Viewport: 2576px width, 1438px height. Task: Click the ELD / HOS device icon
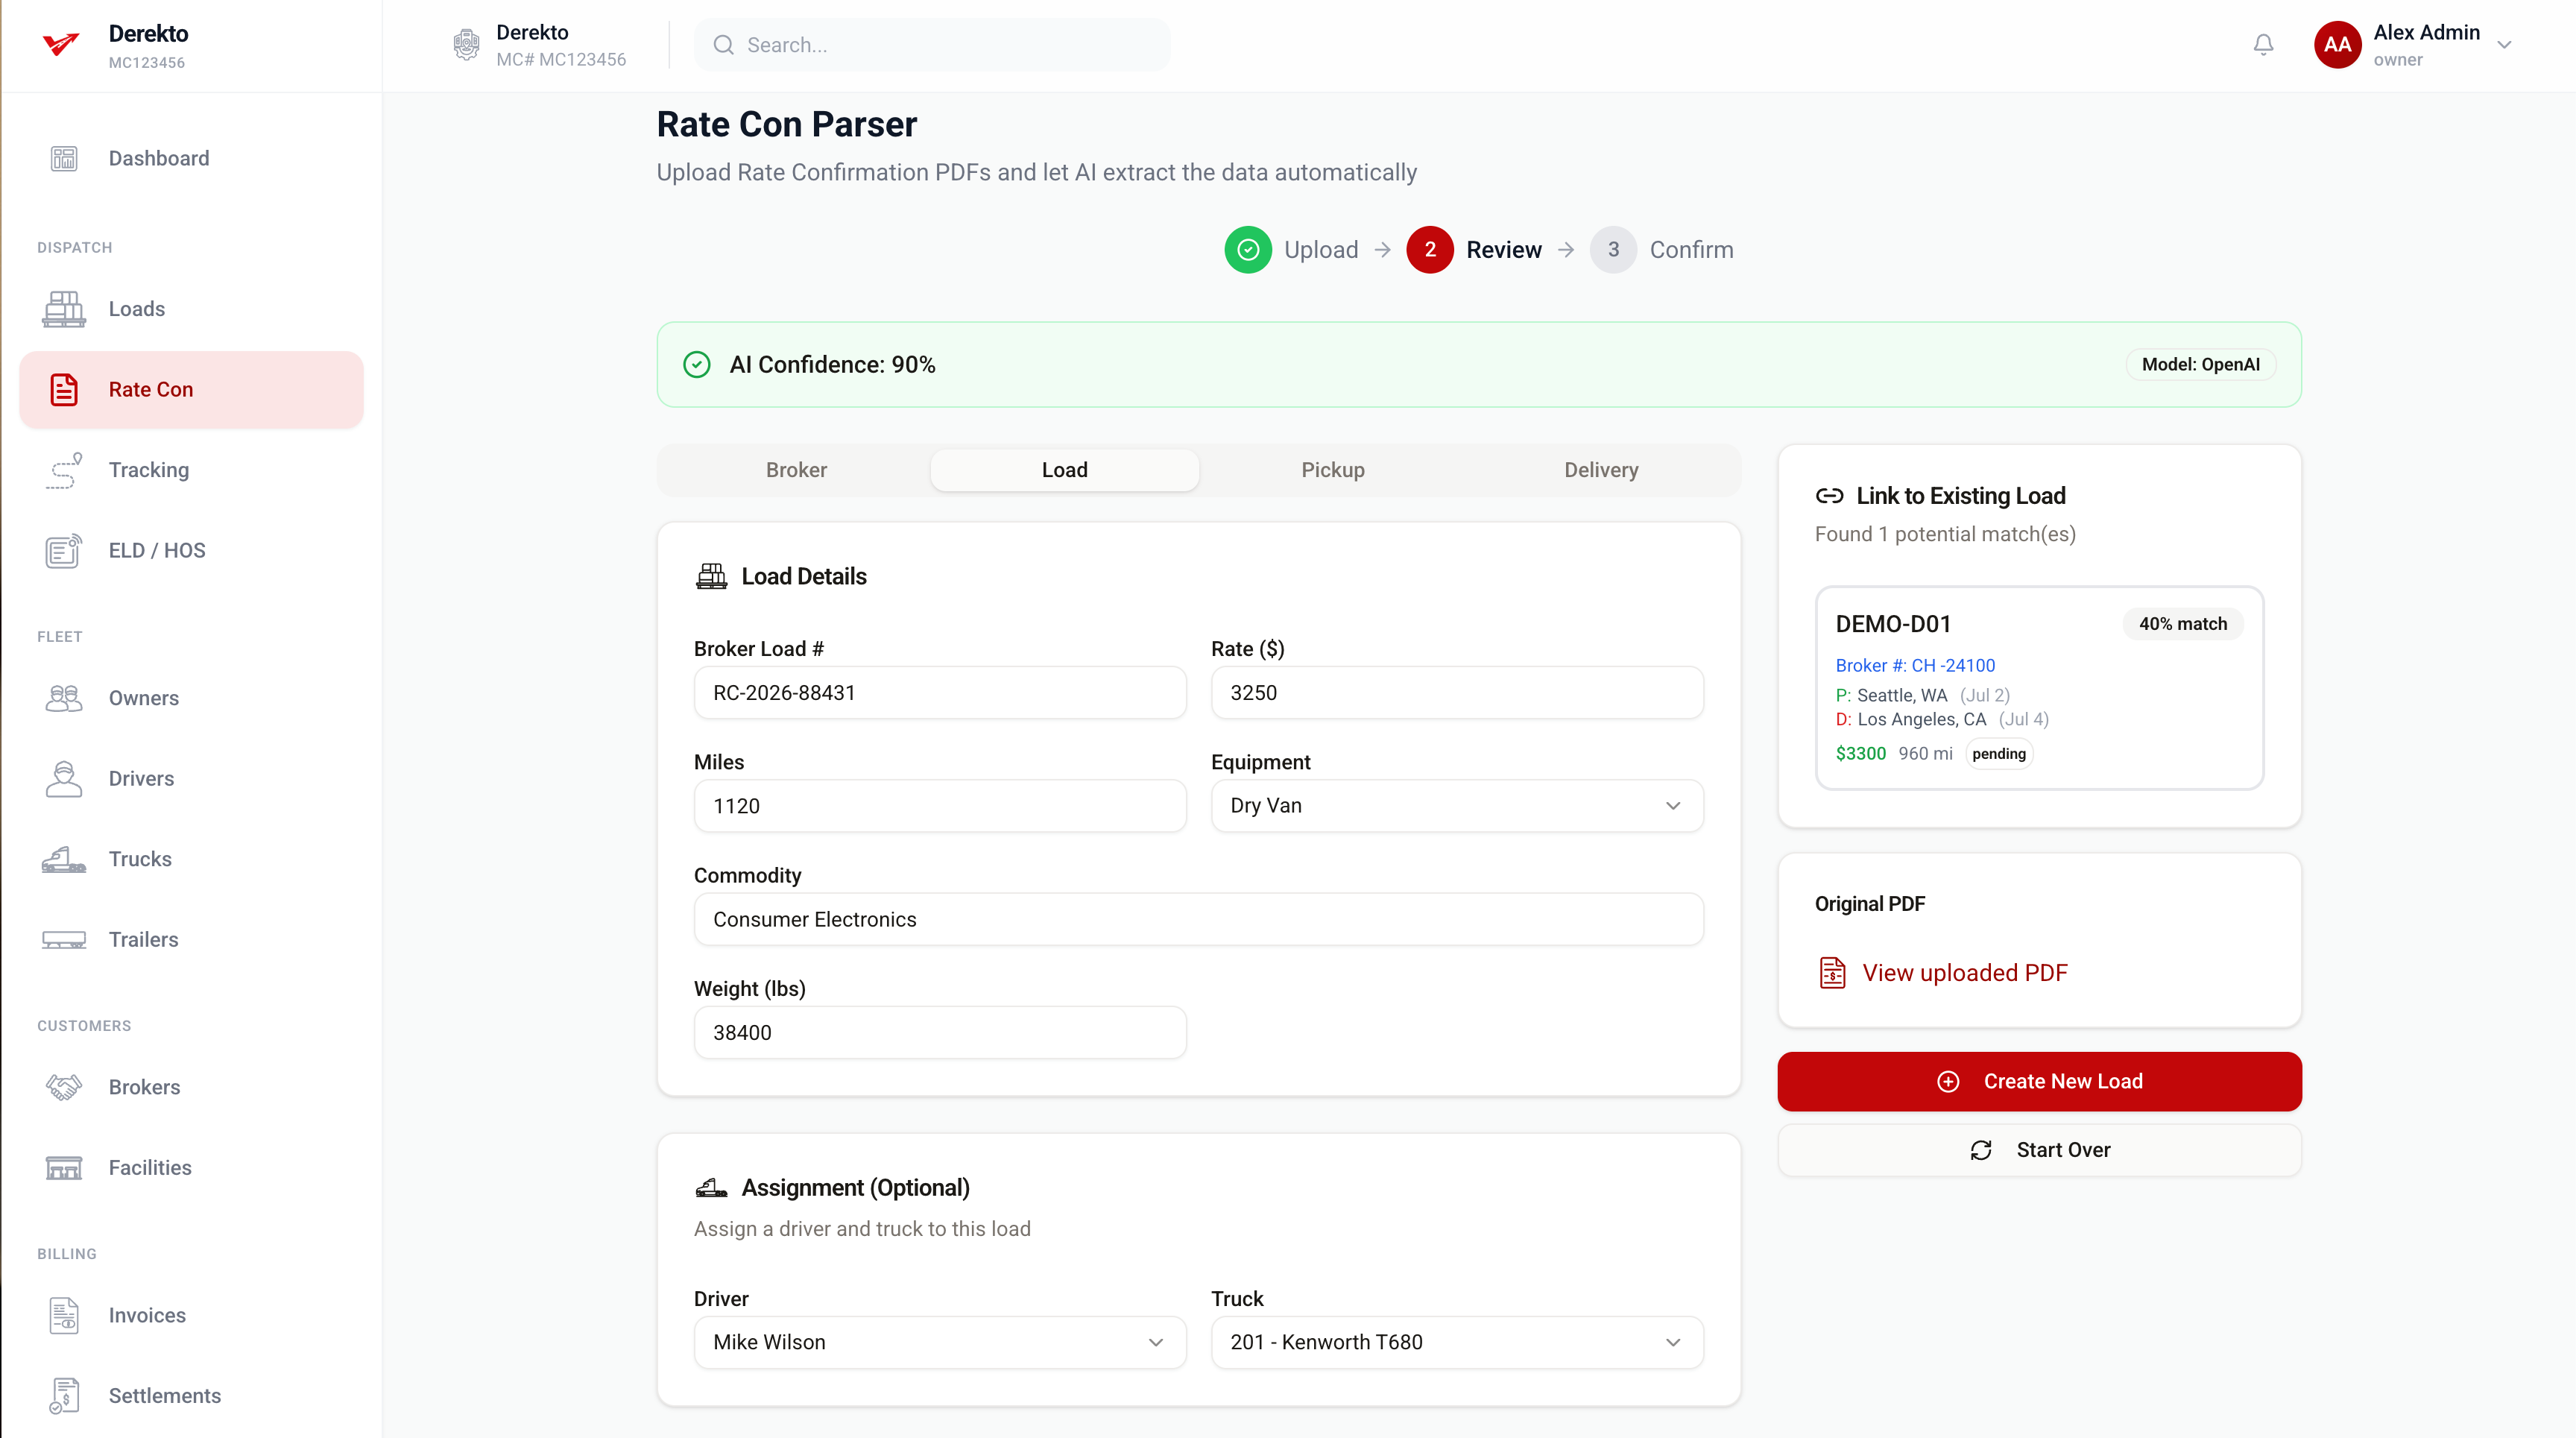pyautogui.click(x=64, y=551)
